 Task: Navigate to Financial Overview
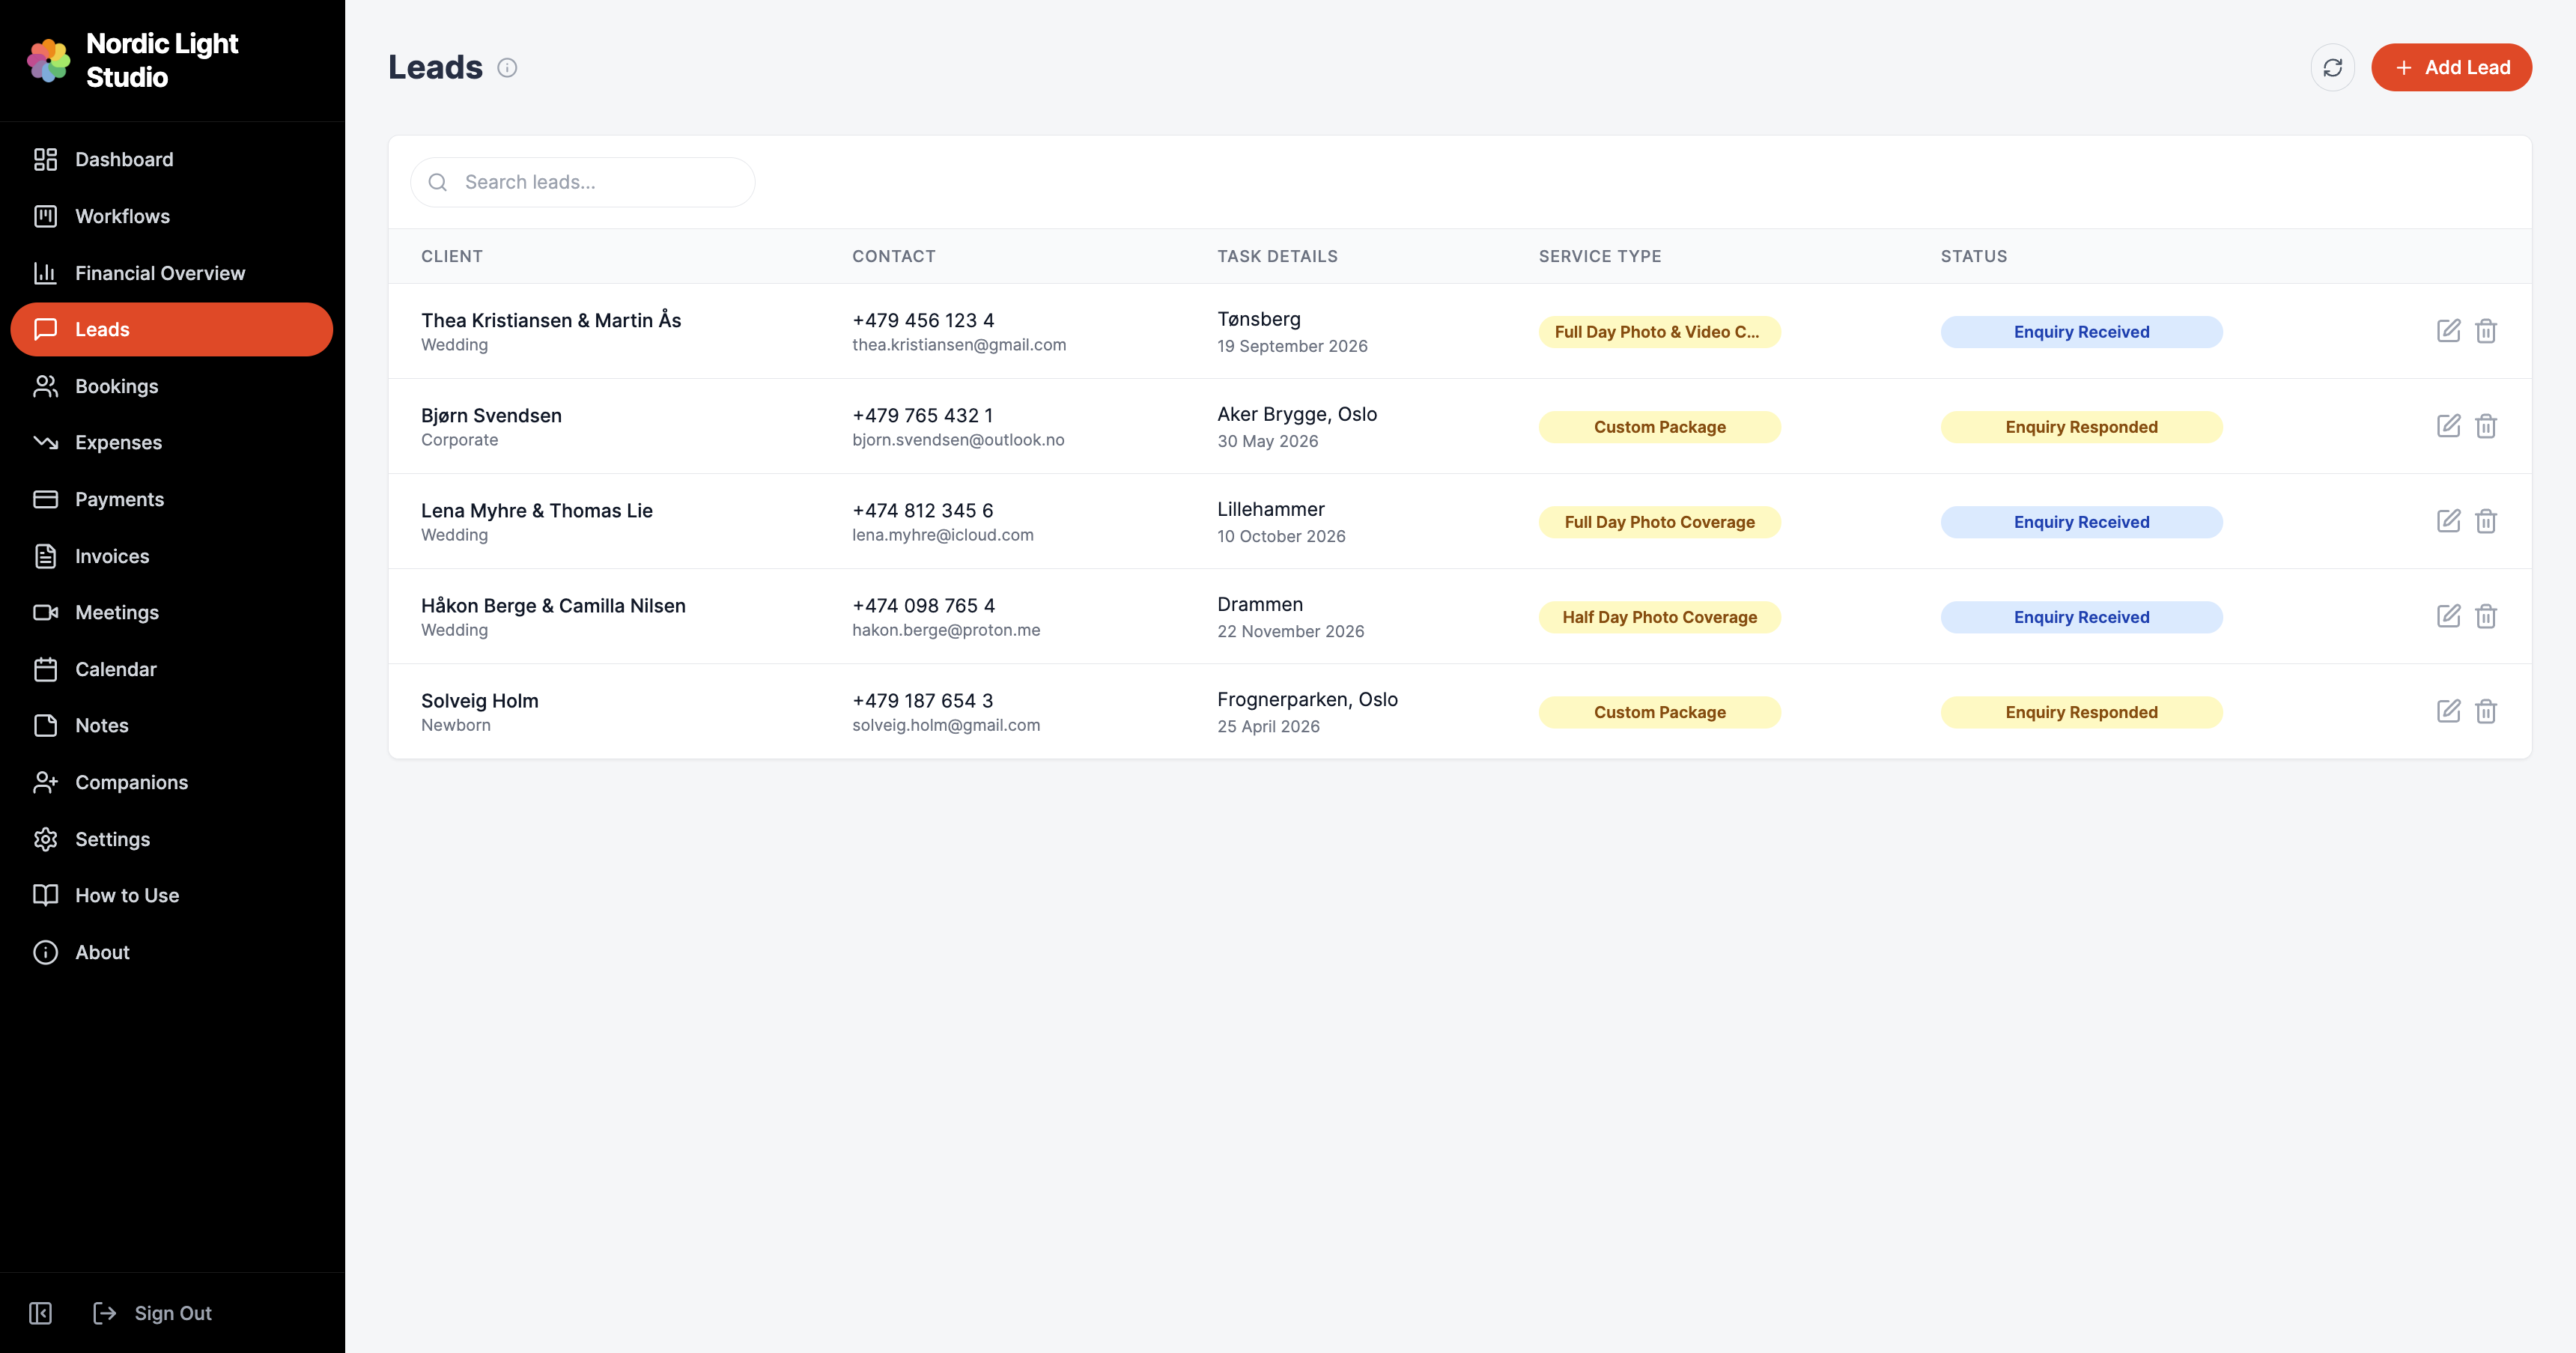[160, 272]
